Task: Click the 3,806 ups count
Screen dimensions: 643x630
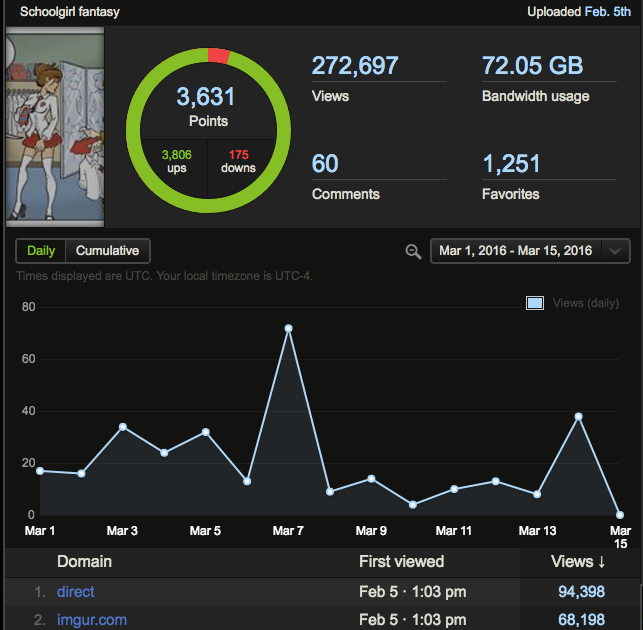Action: tap(176, 161)
